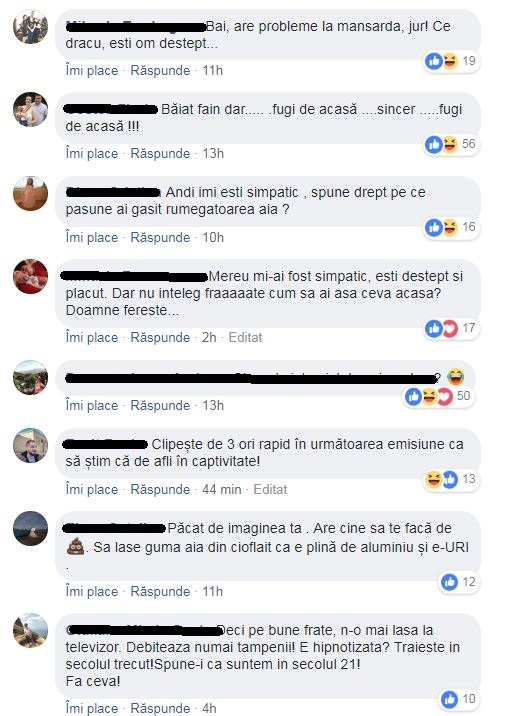The width and height of the screenshot is (513, 716).
Task: Click the 11h timestamp under 'Păcat de imaginea' comment
Action: click(212, 592)
